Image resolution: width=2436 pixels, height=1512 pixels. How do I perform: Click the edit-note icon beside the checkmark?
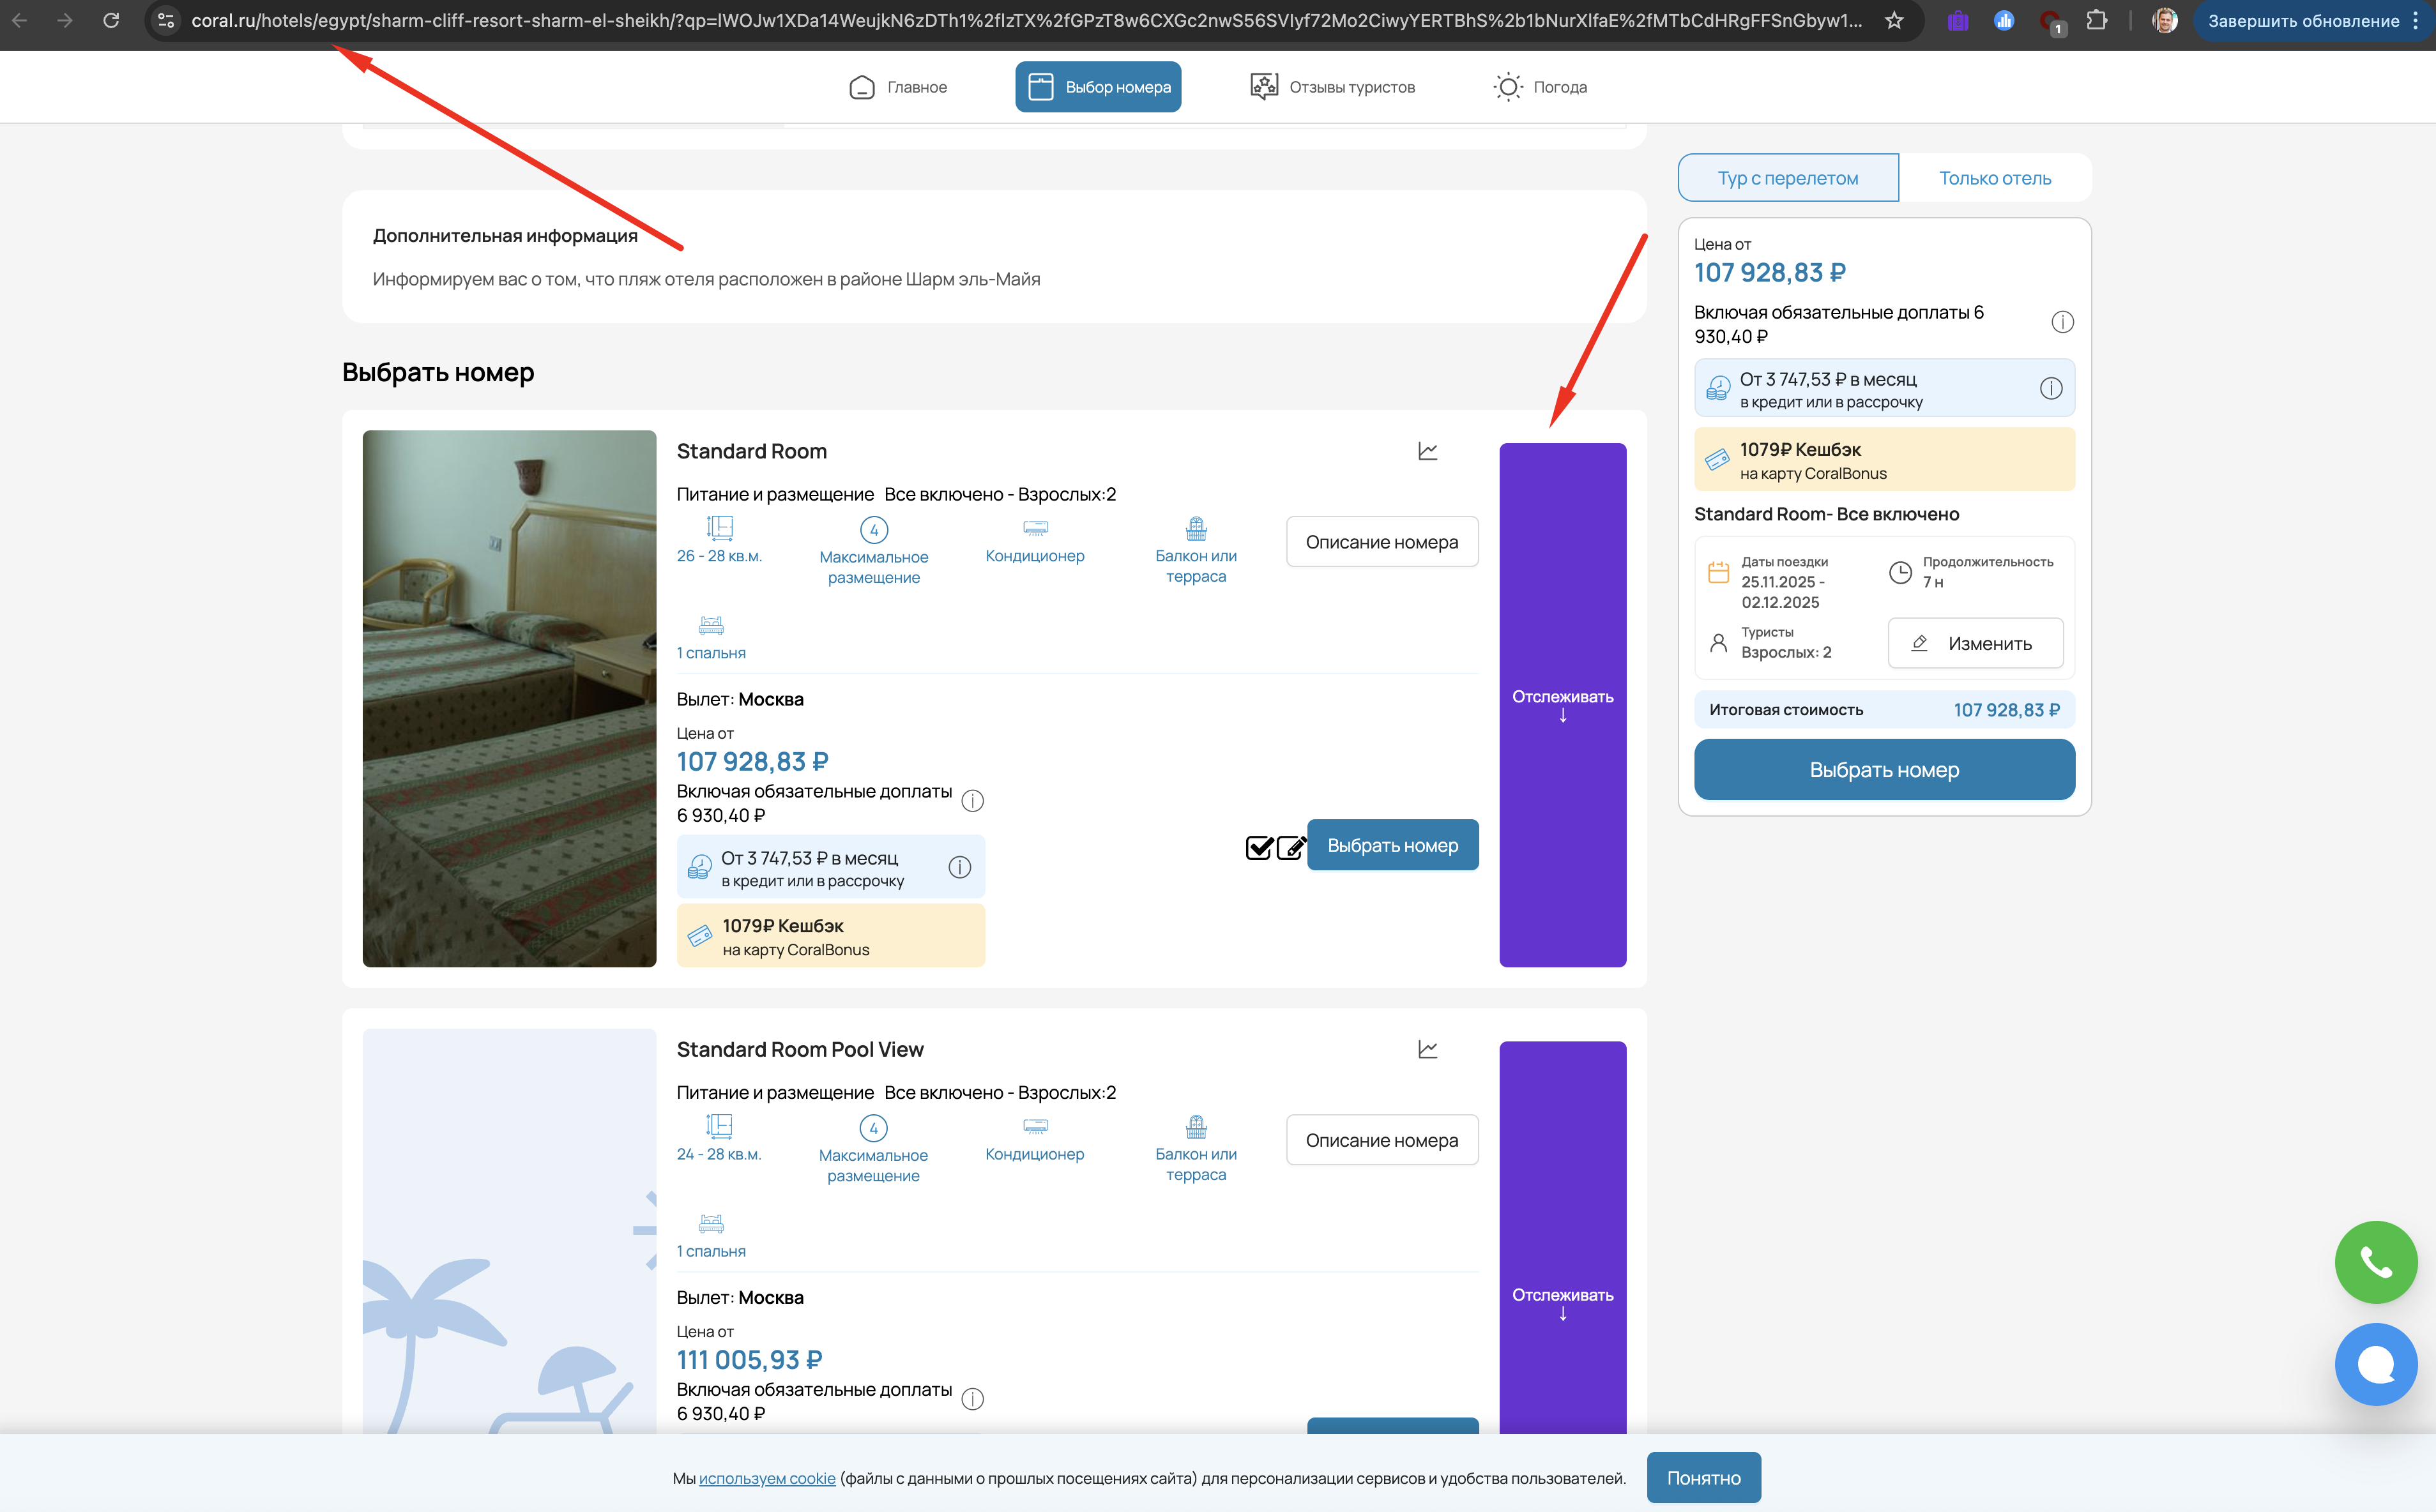point(1290,847)
